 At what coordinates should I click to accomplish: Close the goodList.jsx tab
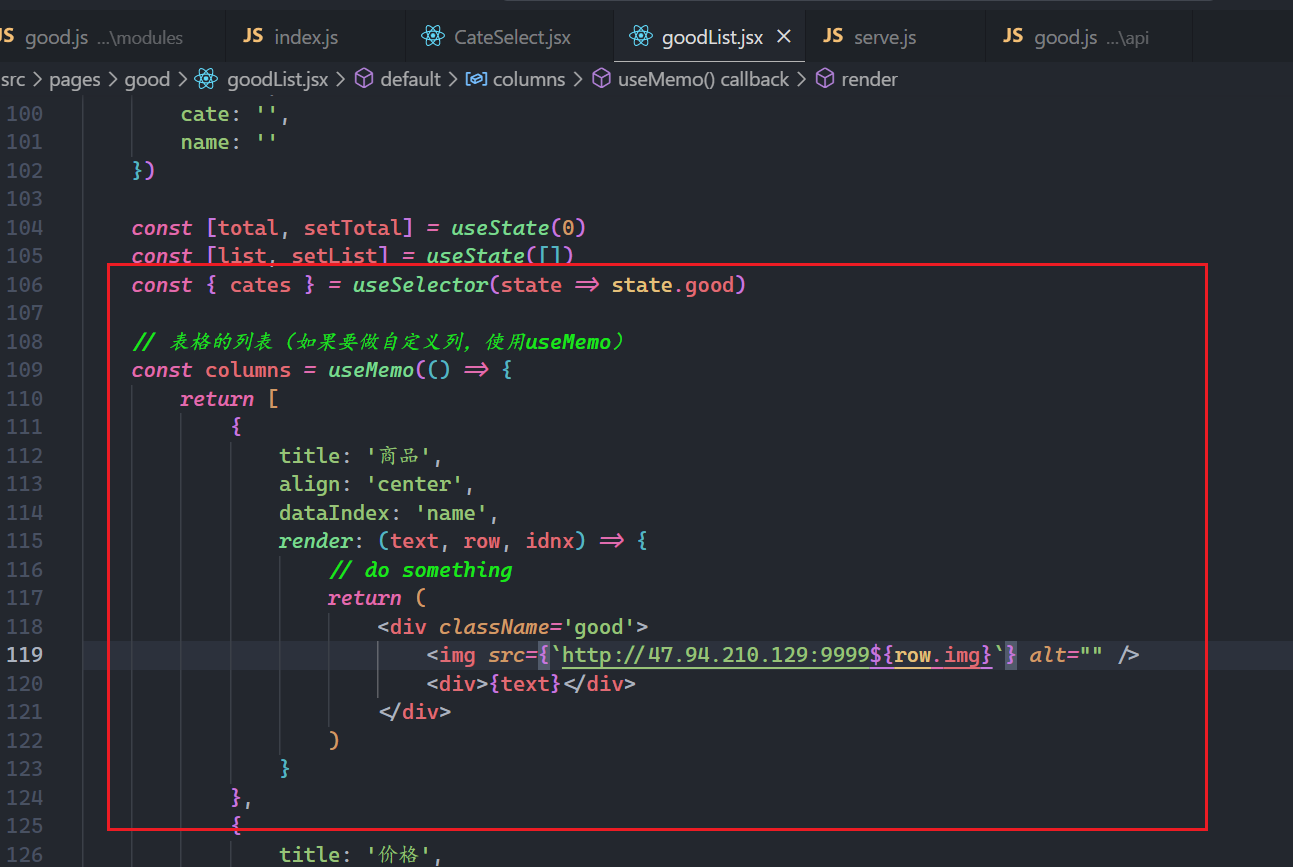784,37
